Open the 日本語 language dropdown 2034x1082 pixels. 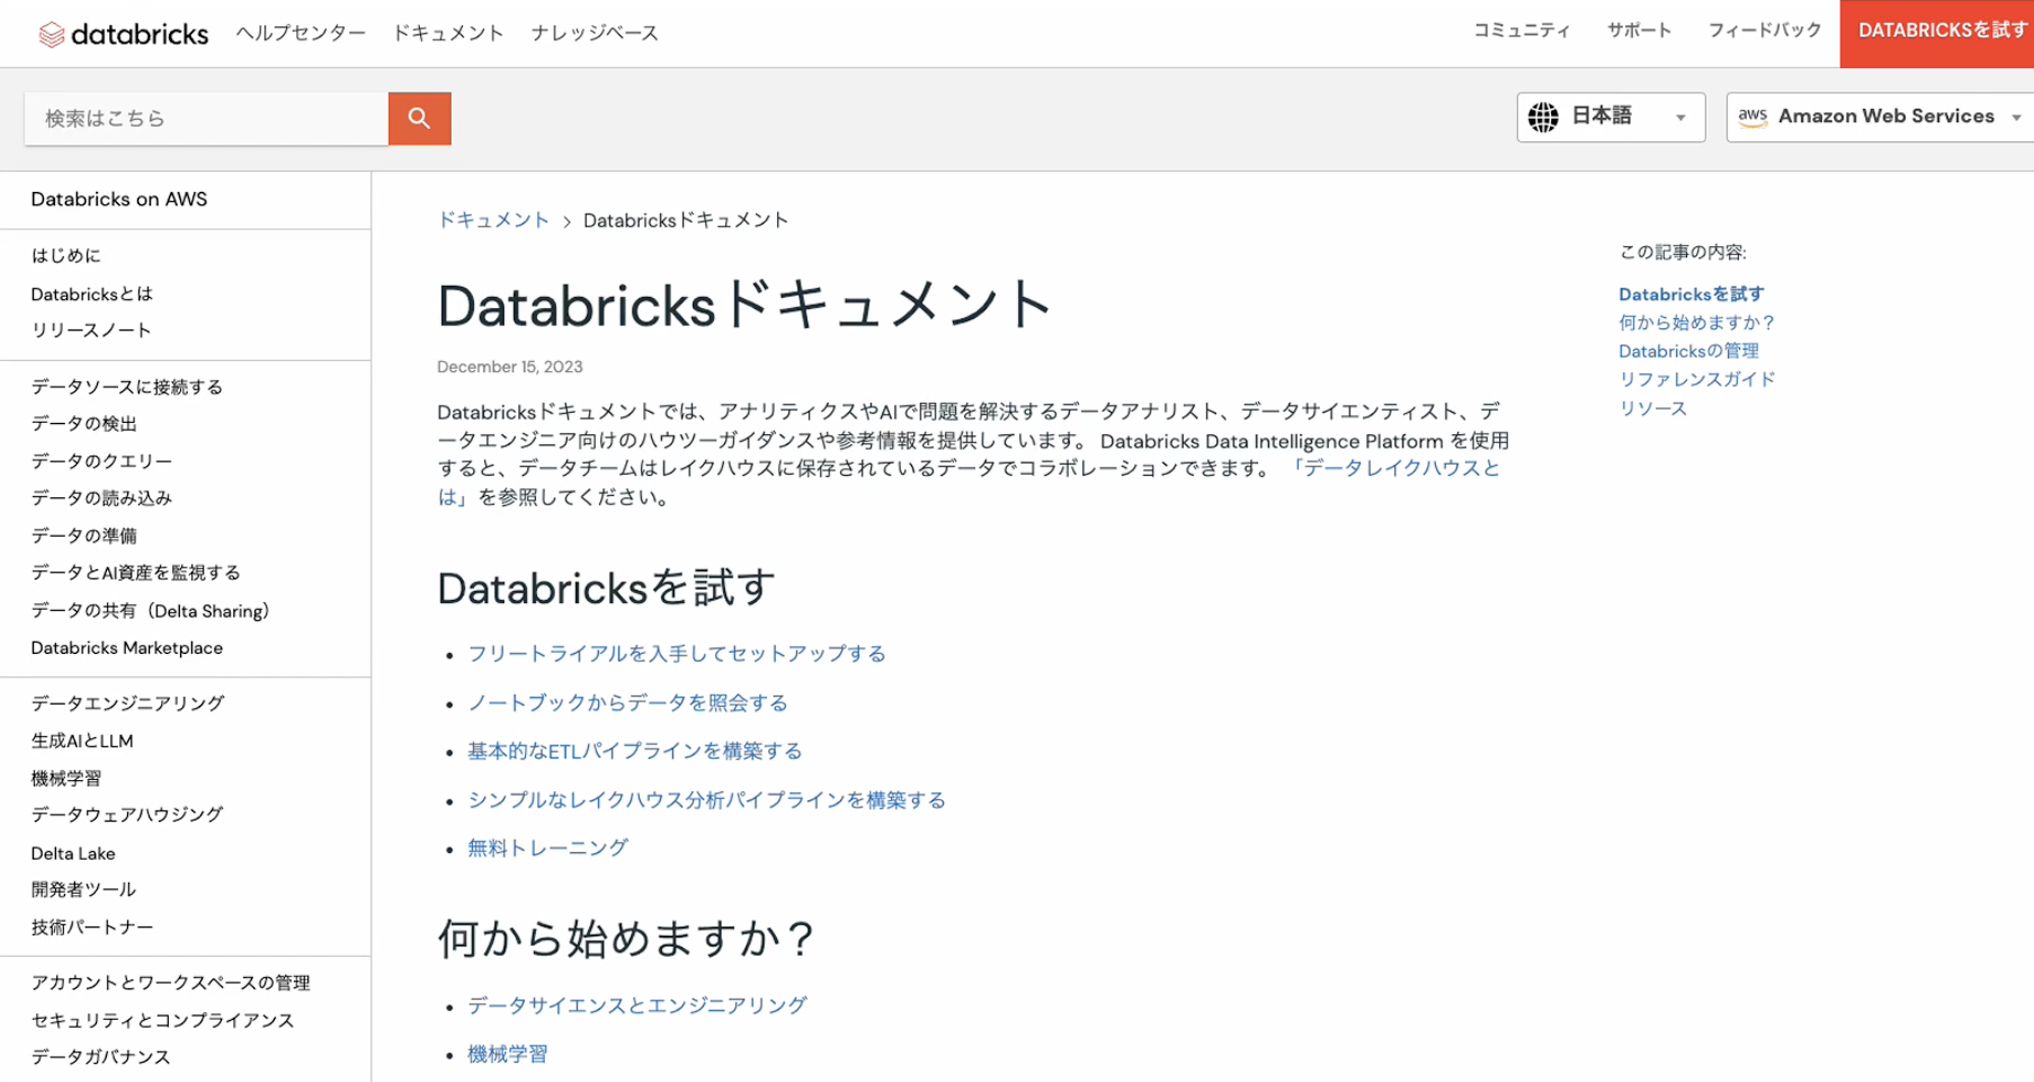(x=1609, y=117)
